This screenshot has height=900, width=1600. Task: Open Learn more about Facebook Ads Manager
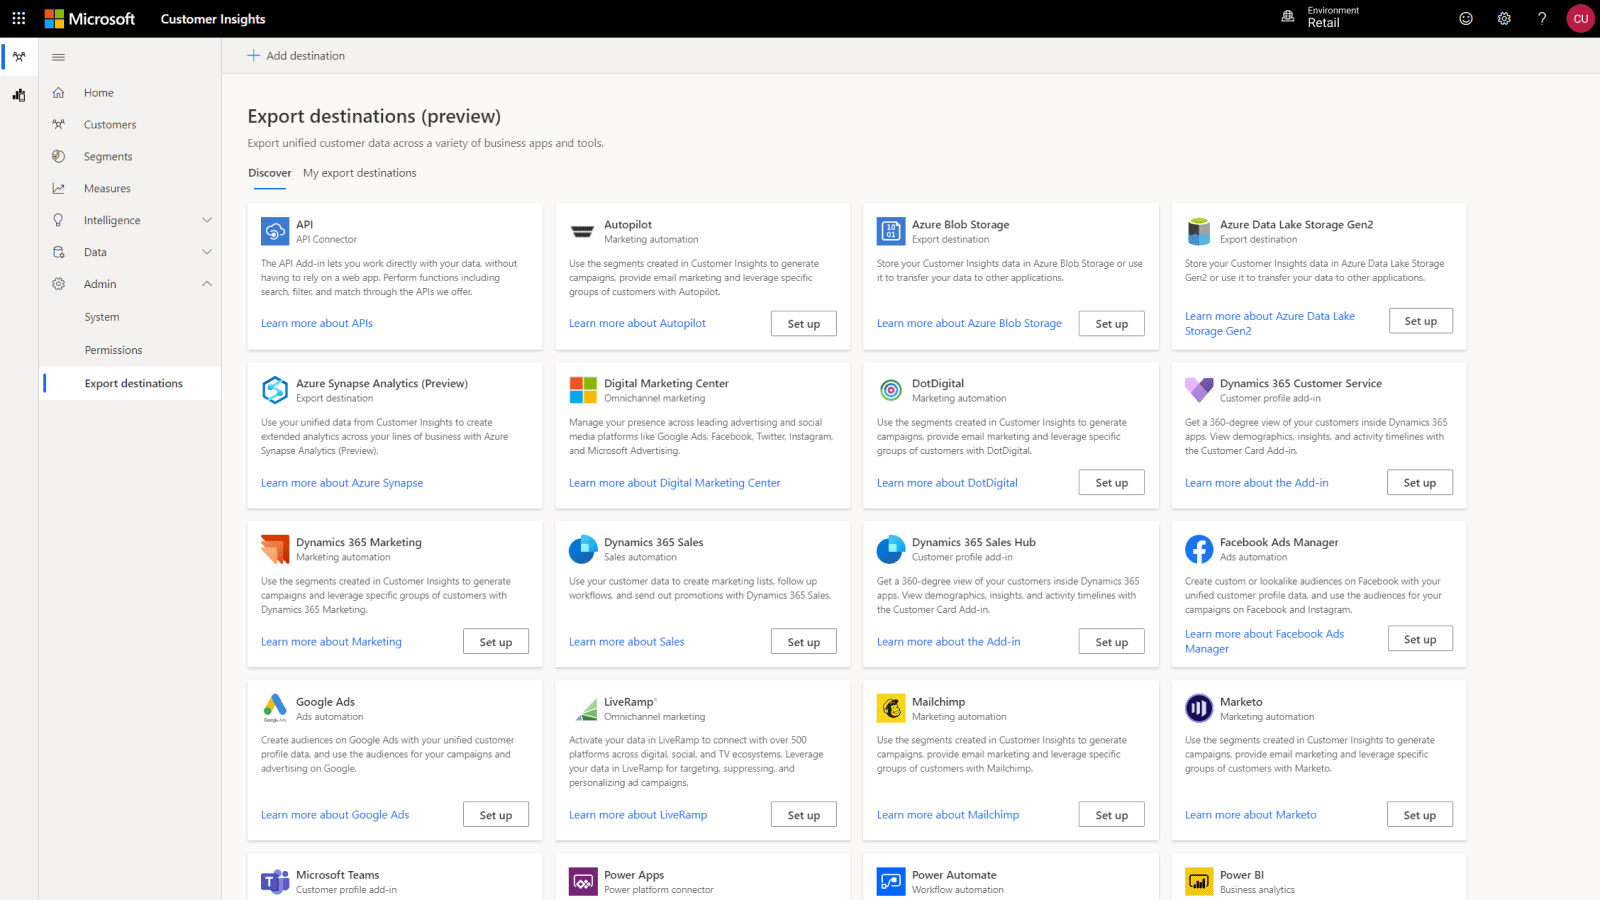click(x=1265, y=641)
